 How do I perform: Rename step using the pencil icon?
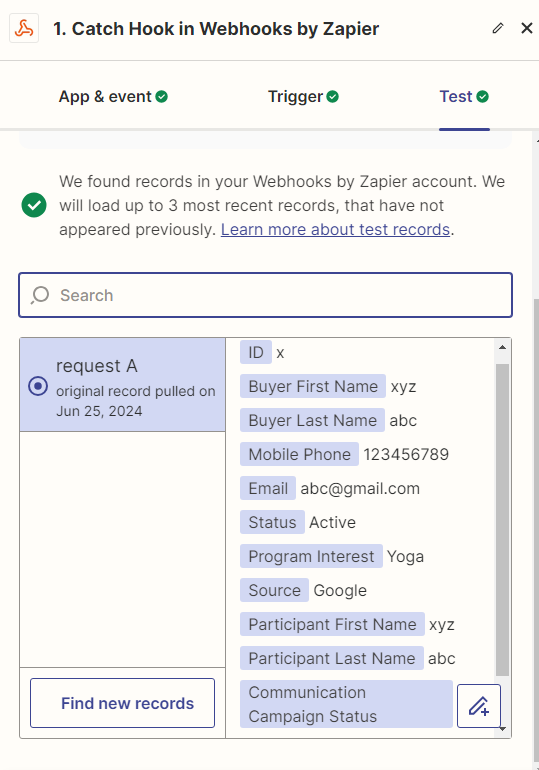click(x=498, y=28)
